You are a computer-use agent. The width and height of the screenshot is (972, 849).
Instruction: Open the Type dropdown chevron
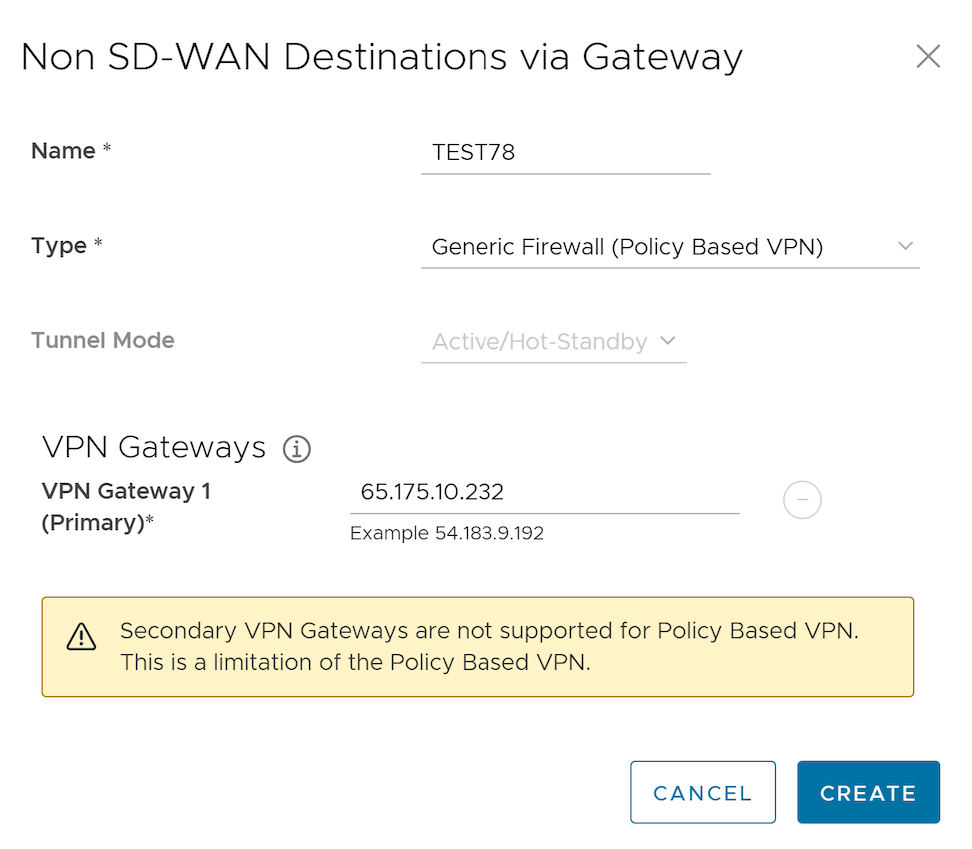(x=905, y=246)
